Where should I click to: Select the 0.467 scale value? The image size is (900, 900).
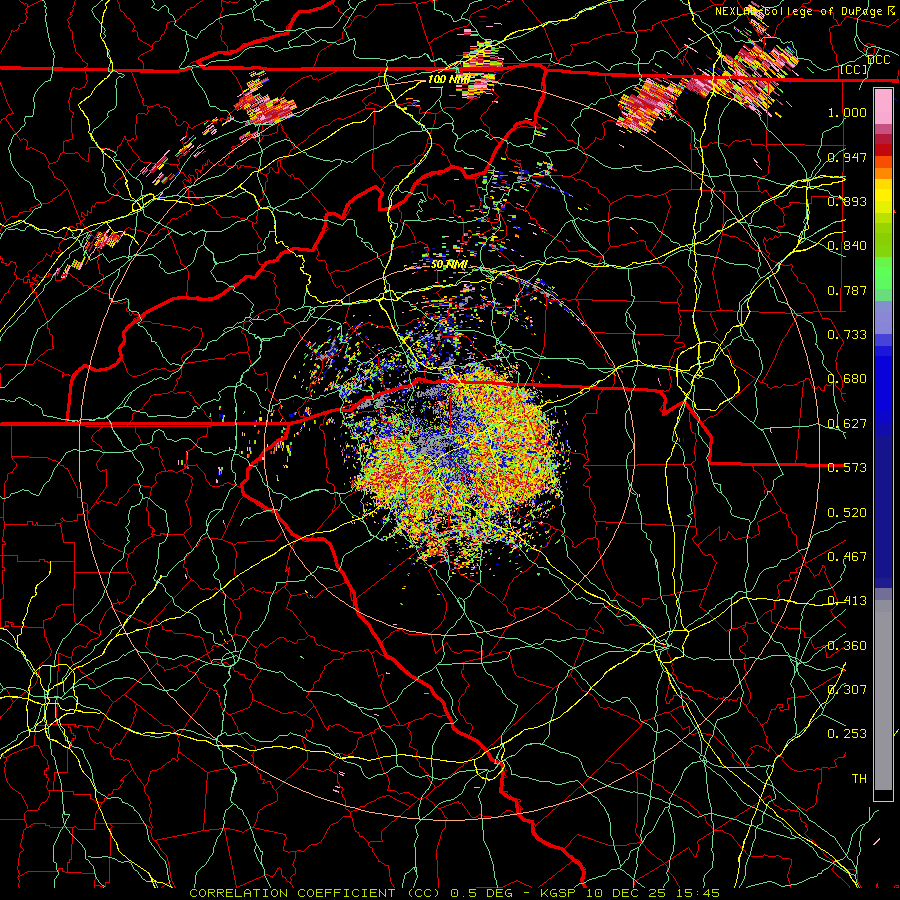click(847, 557)
